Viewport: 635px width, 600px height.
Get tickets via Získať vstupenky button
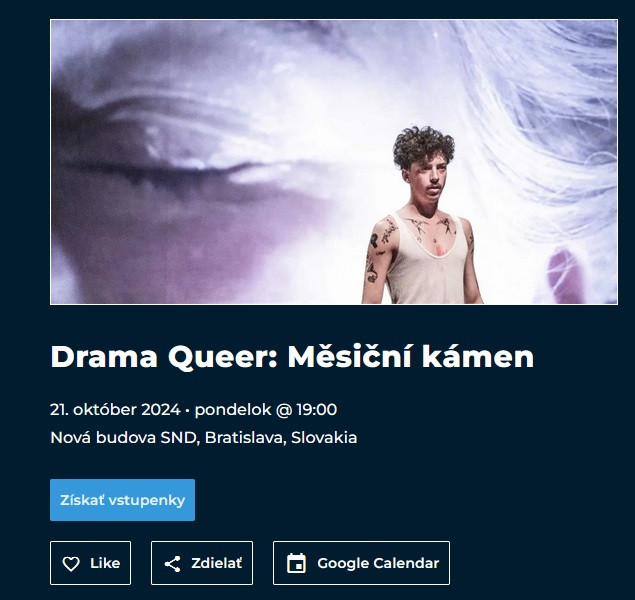click(122, 500)
